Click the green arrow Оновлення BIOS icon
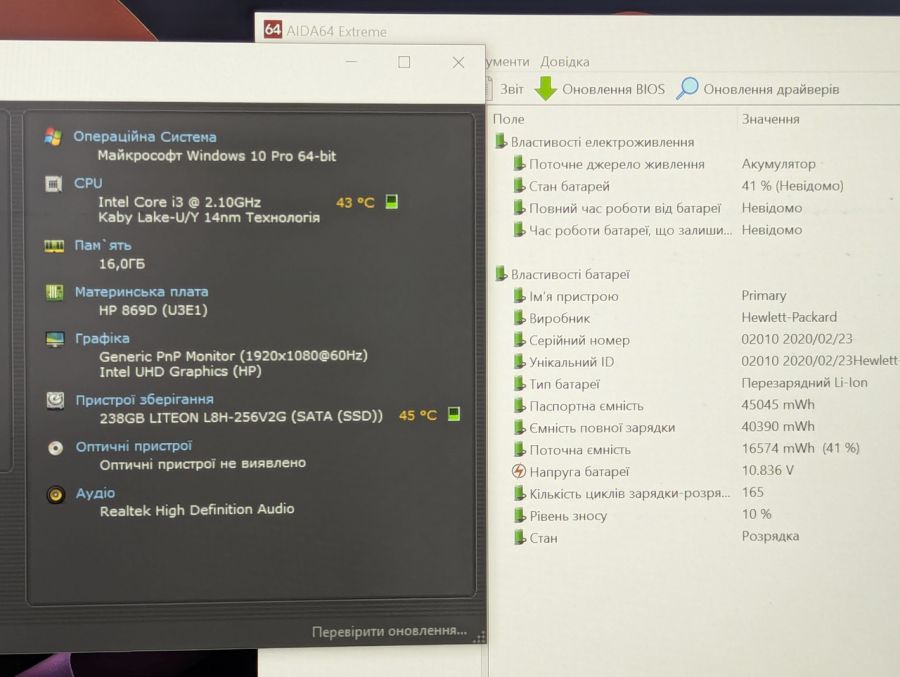Screen dimensions: 900x677 click(546, 88)
